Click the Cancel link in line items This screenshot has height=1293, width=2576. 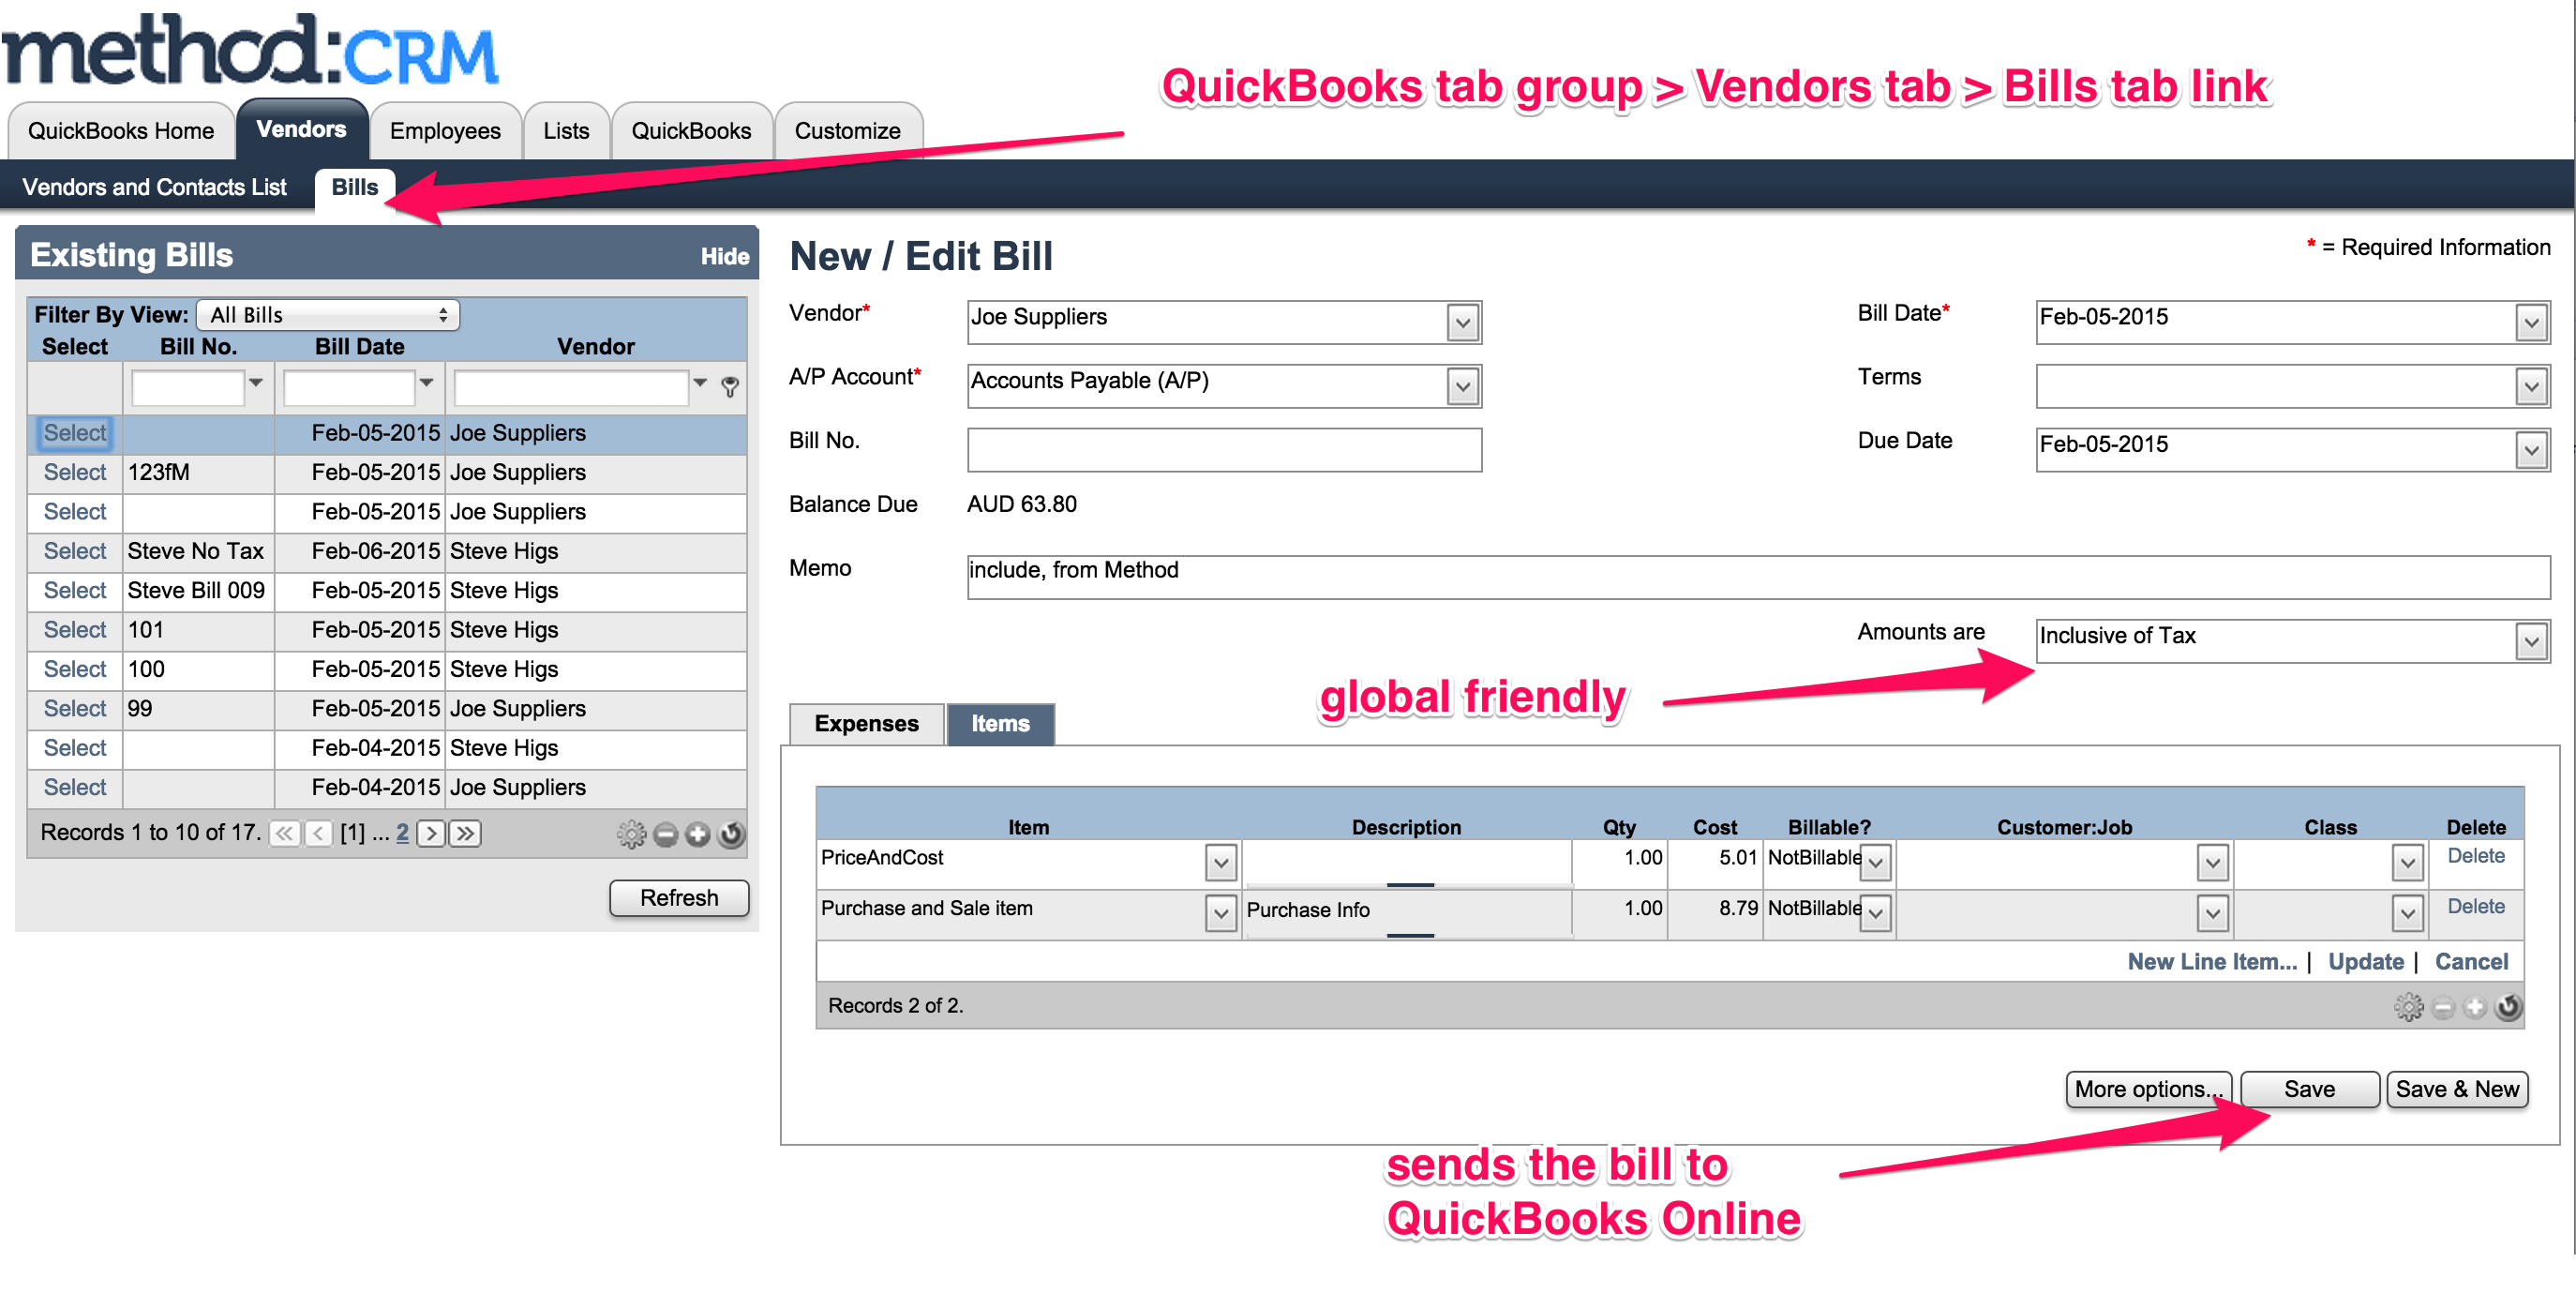2471,962
